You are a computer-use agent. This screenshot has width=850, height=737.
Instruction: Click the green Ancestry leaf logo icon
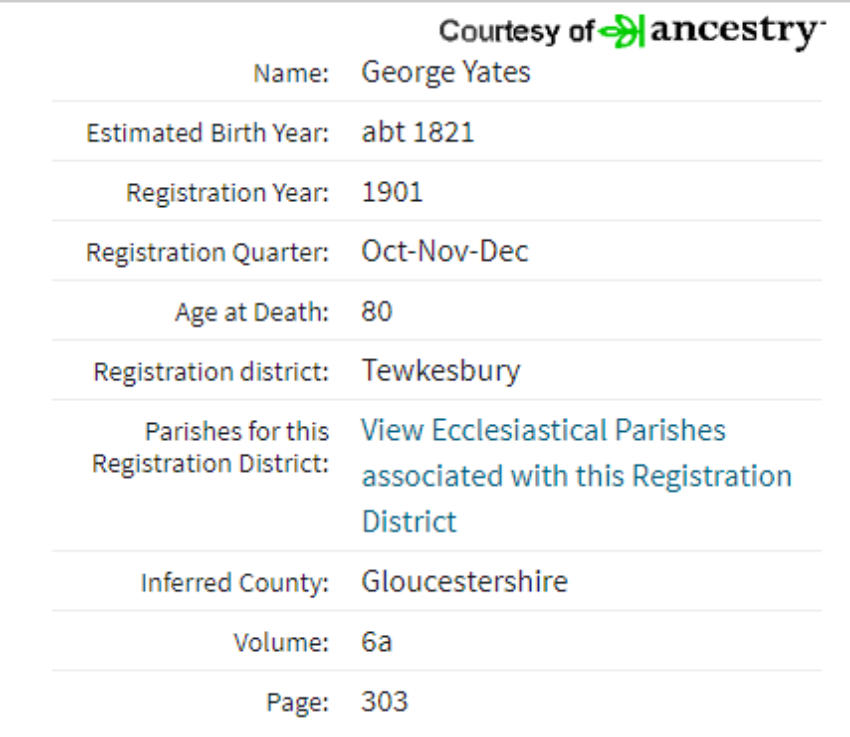(622, 31)
